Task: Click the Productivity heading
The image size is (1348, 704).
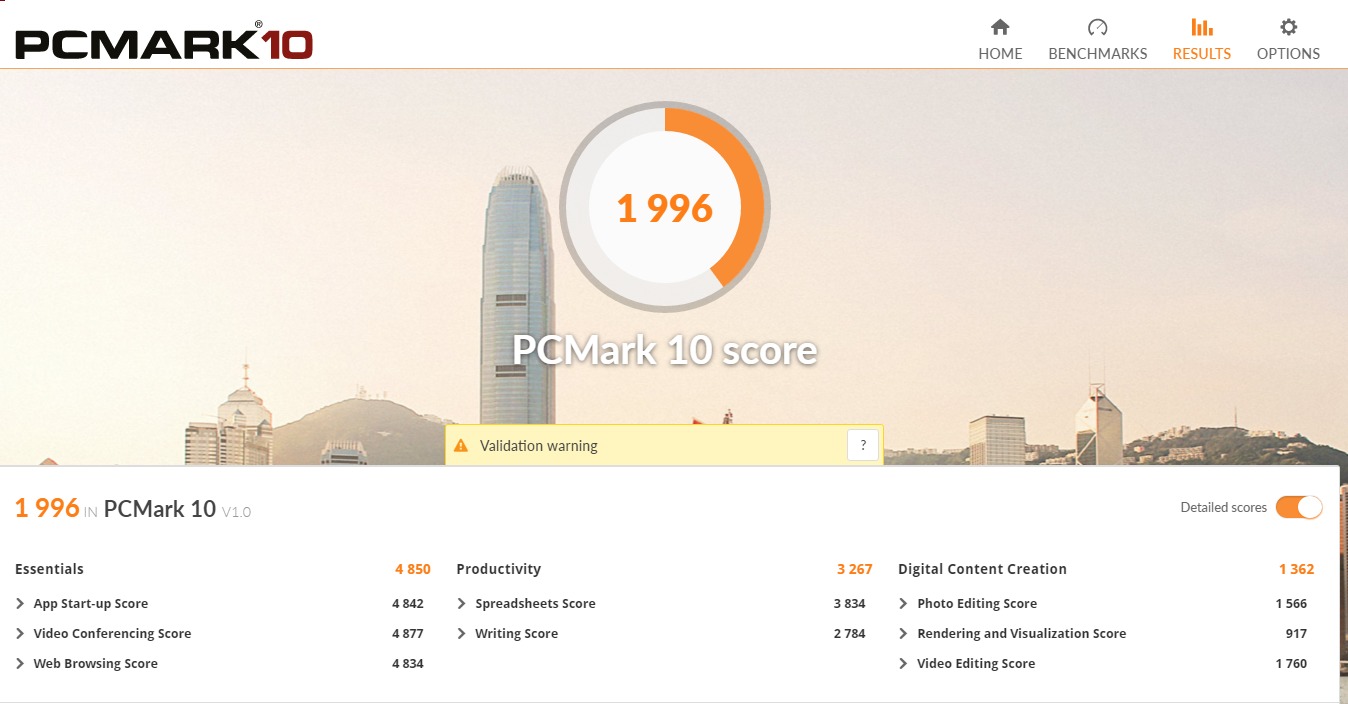Action: coord(498,569)
